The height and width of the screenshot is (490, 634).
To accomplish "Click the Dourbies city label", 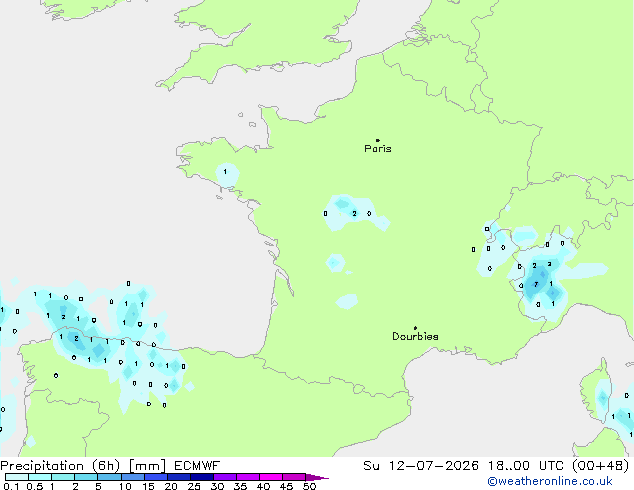I will click(x=415, y=336).
